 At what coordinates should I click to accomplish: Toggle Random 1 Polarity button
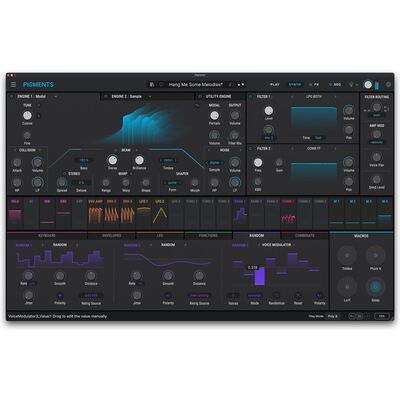tap(60, 295)
